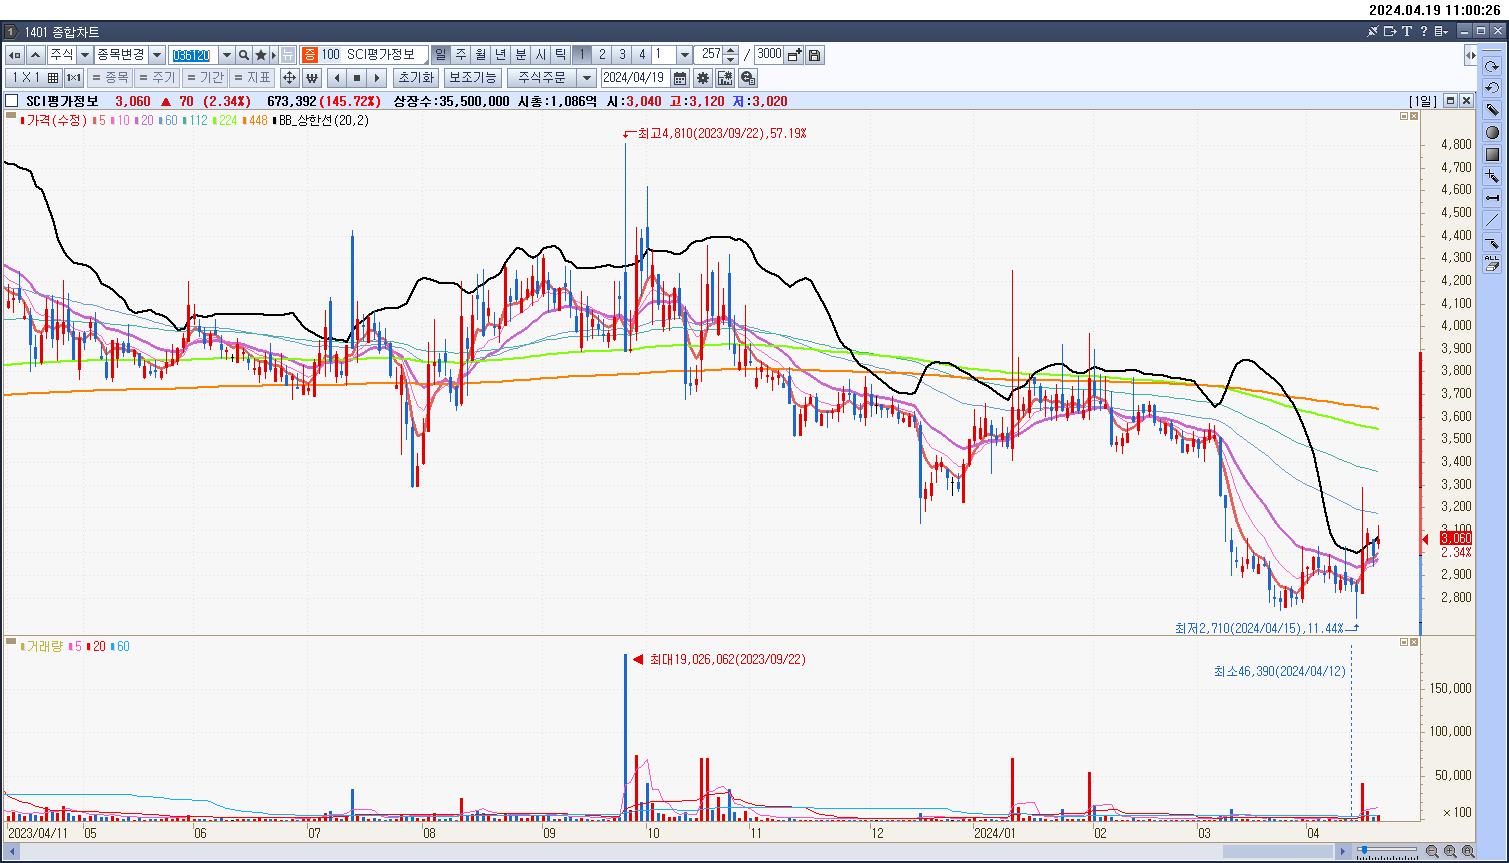Click the magnifier search icon next to stock code
1509x863 pixels.
pyautogui.click(x=244, y=55)
